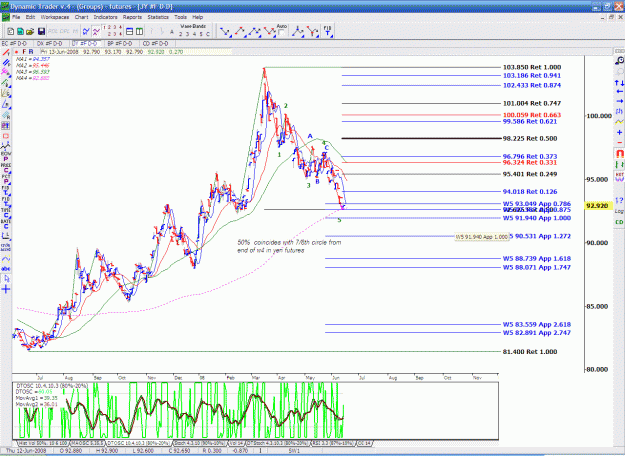
Task: Open the Statistics menu
Action: pyautogui.click(x=158, y=17)
